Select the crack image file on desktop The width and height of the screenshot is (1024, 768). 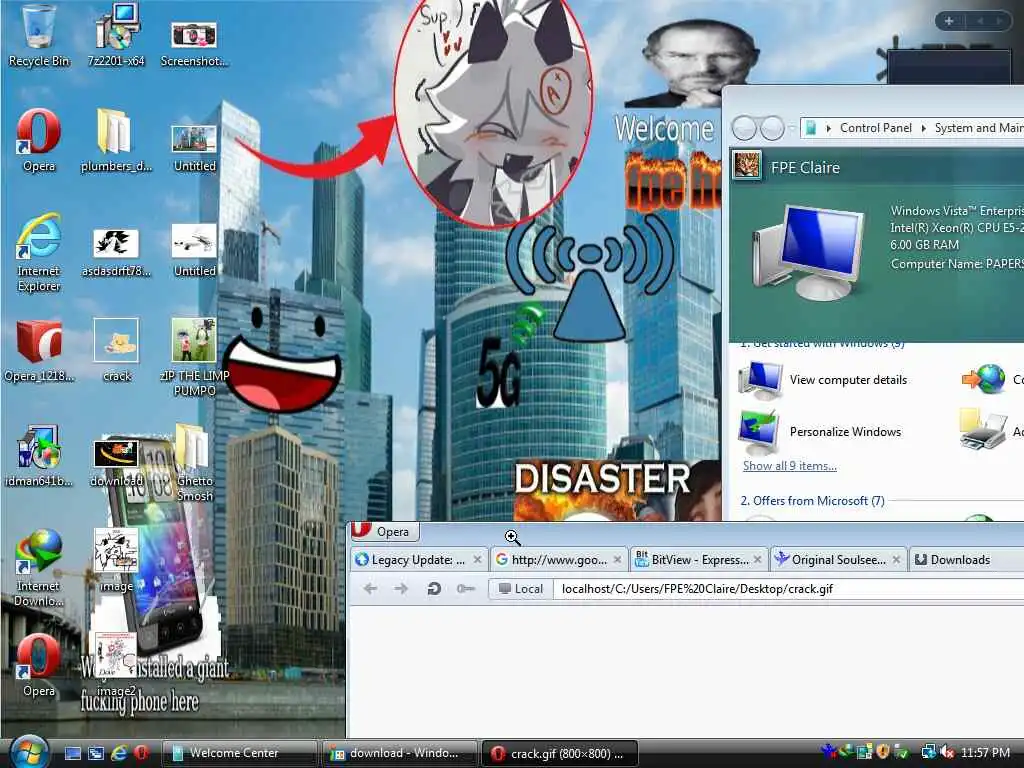tap(116, 349)
